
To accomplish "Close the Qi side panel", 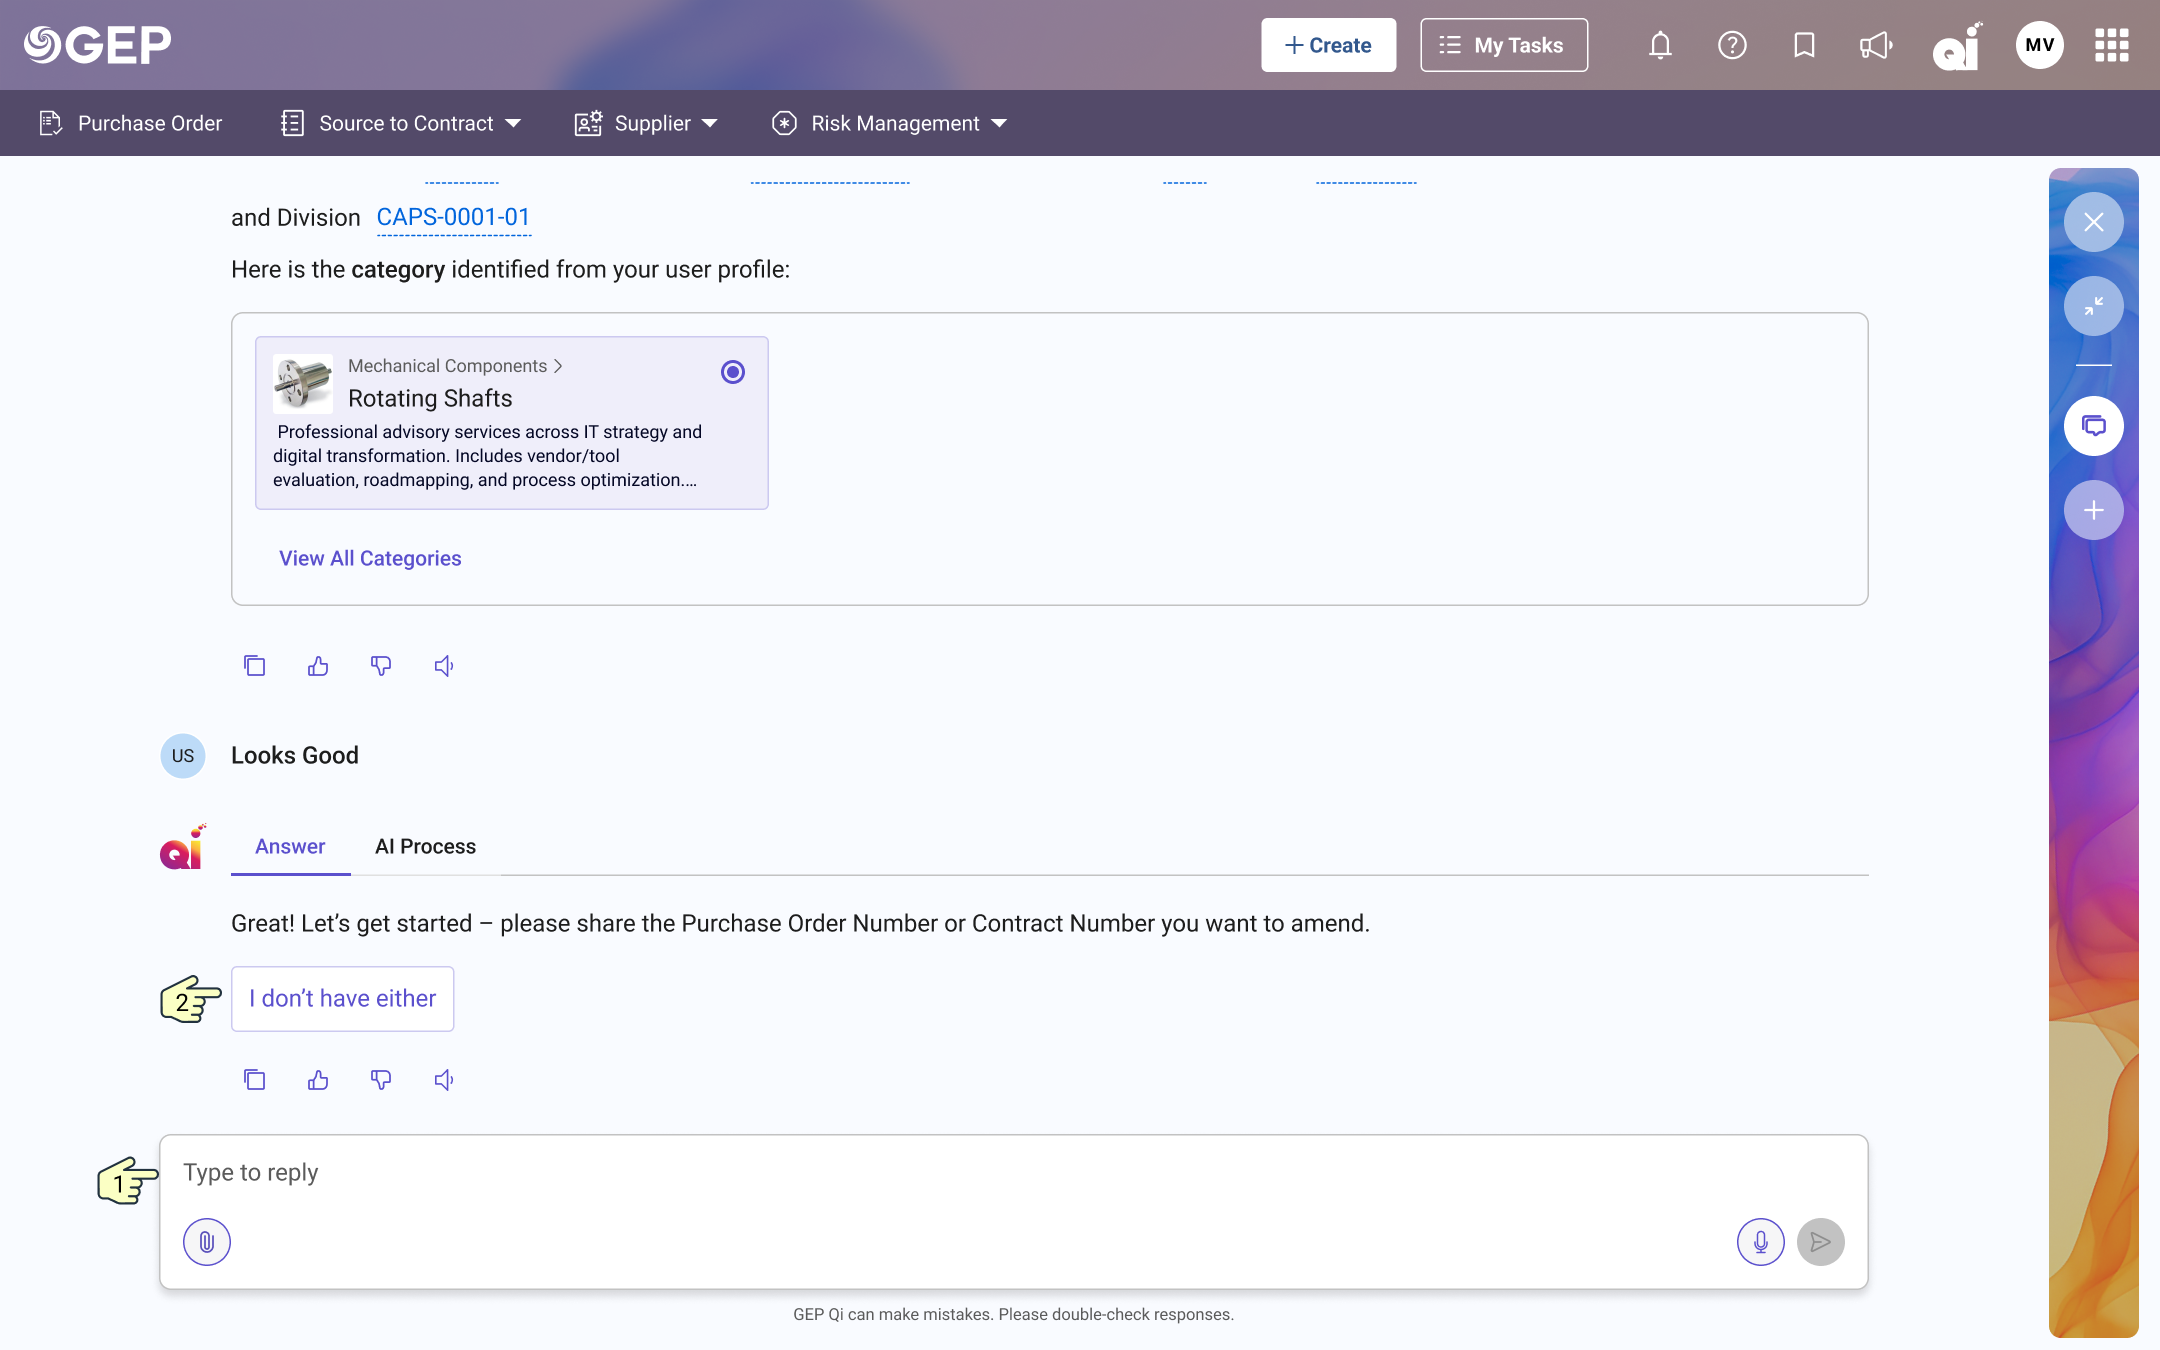I will click(x=2094, y=222).
